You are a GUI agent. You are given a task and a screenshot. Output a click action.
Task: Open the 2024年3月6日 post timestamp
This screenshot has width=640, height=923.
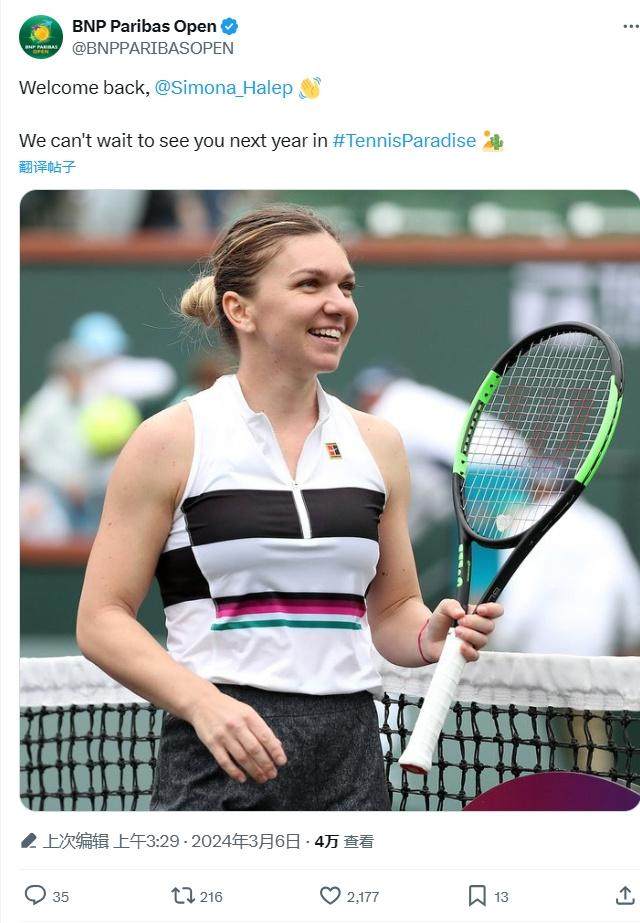246,841
